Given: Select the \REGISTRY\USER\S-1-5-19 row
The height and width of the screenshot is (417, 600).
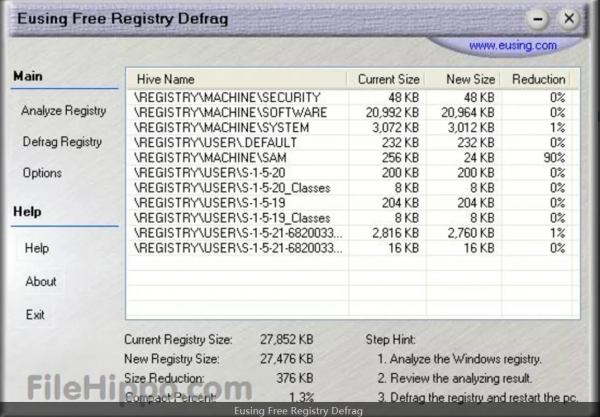Looking at the screenshot, I should tap(352, 203).
